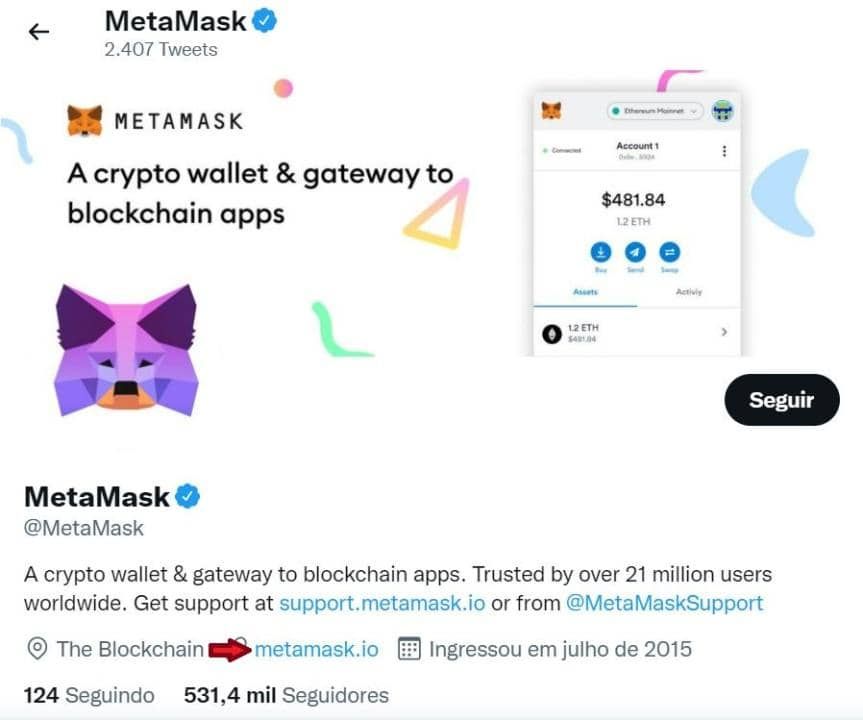Expand the 1.2 ETH asset row chevron
This screenshot has height=720, width=863.
726,332
